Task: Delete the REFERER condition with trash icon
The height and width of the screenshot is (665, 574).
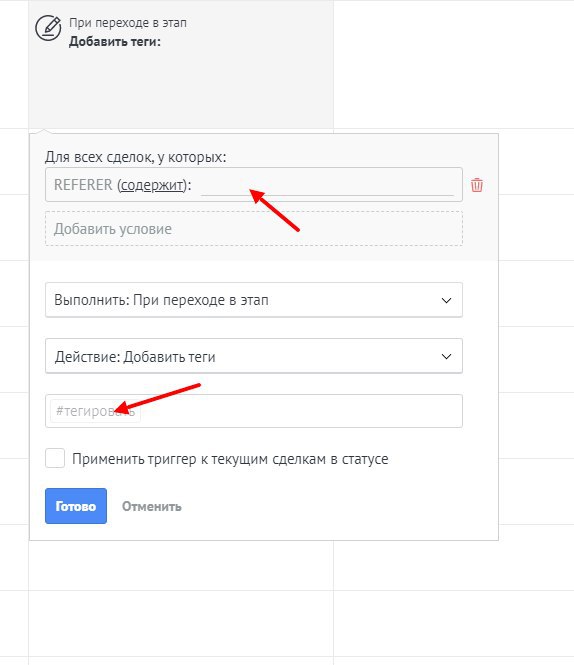Action: (x=476, y=185)
